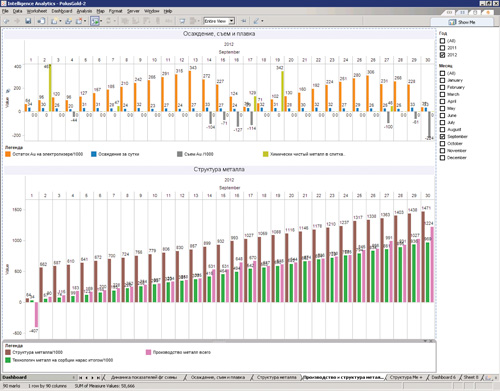Check the (All) option under Год filter

[x=442, y=41]
